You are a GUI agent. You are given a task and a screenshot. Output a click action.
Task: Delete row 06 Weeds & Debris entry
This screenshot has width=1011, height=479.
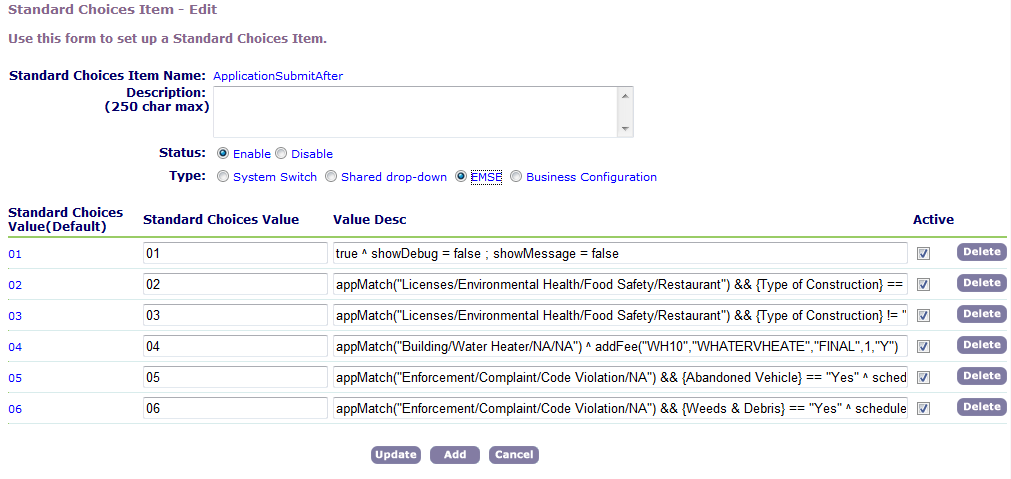(x=981, y=407)
